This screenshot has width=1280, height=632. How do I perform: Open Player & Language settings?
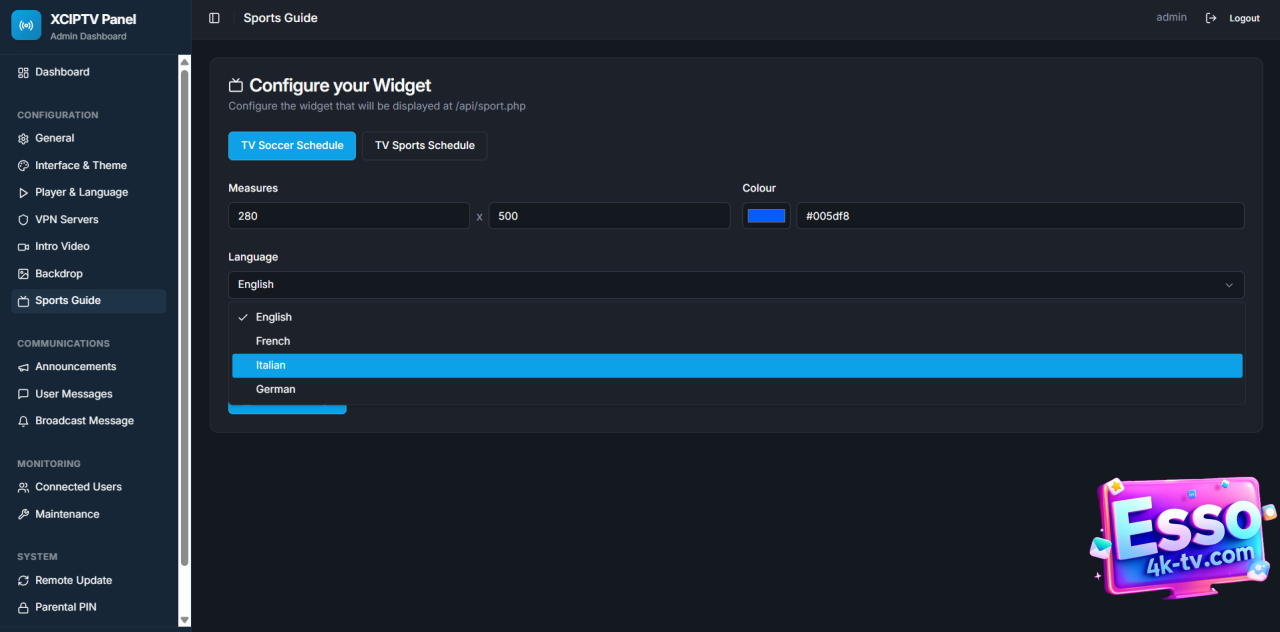point(81,193)
